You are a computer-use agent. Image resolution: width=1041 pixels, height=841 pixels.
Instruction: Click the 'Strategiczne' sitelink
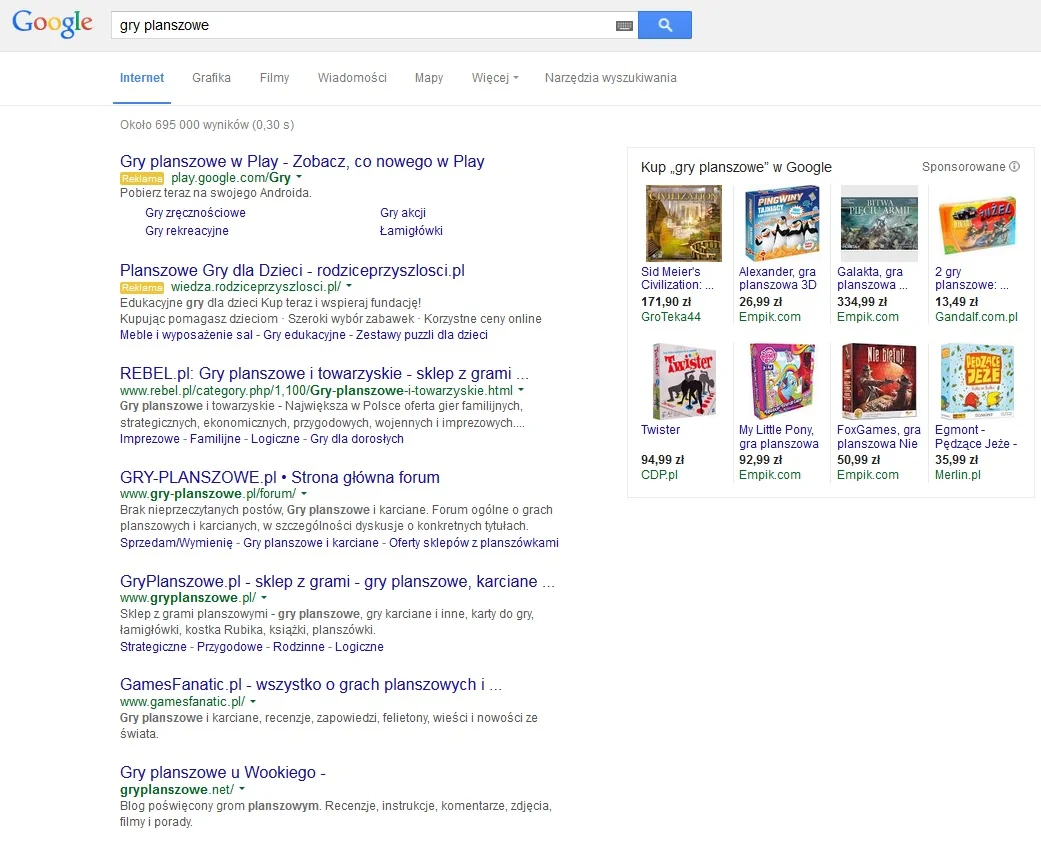click(x=153, y=647)
